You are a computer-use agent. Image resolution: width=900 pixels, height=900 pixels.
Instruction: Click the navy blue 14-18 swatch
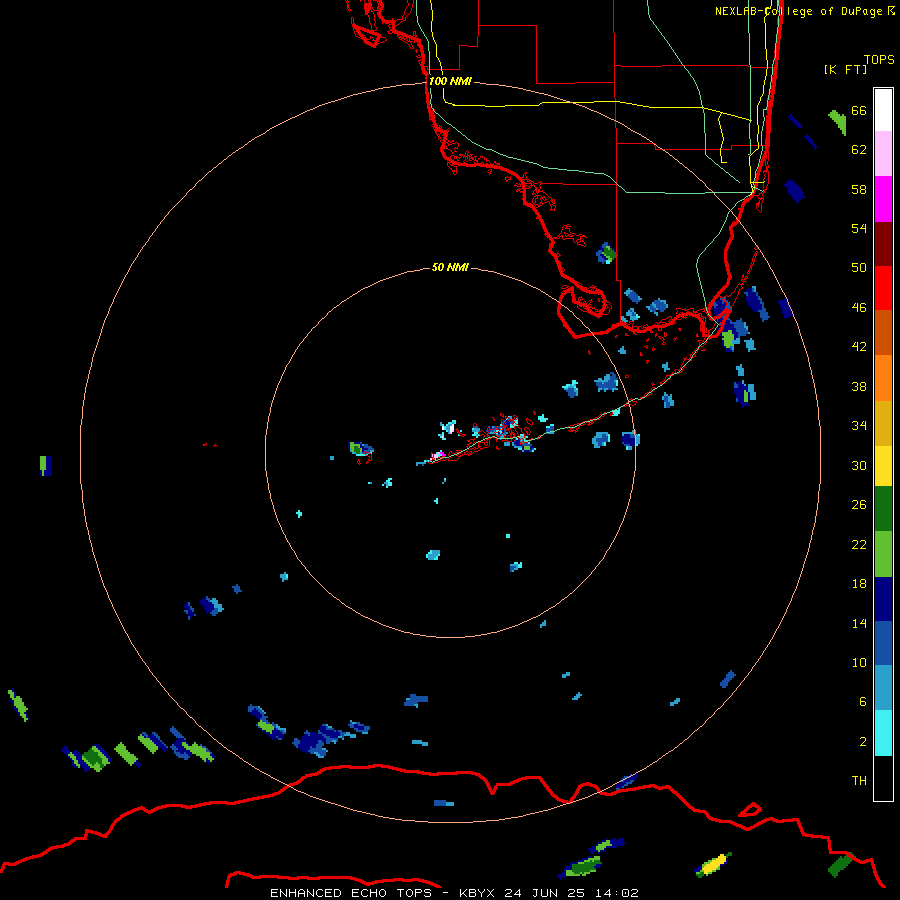click(883, 599)
